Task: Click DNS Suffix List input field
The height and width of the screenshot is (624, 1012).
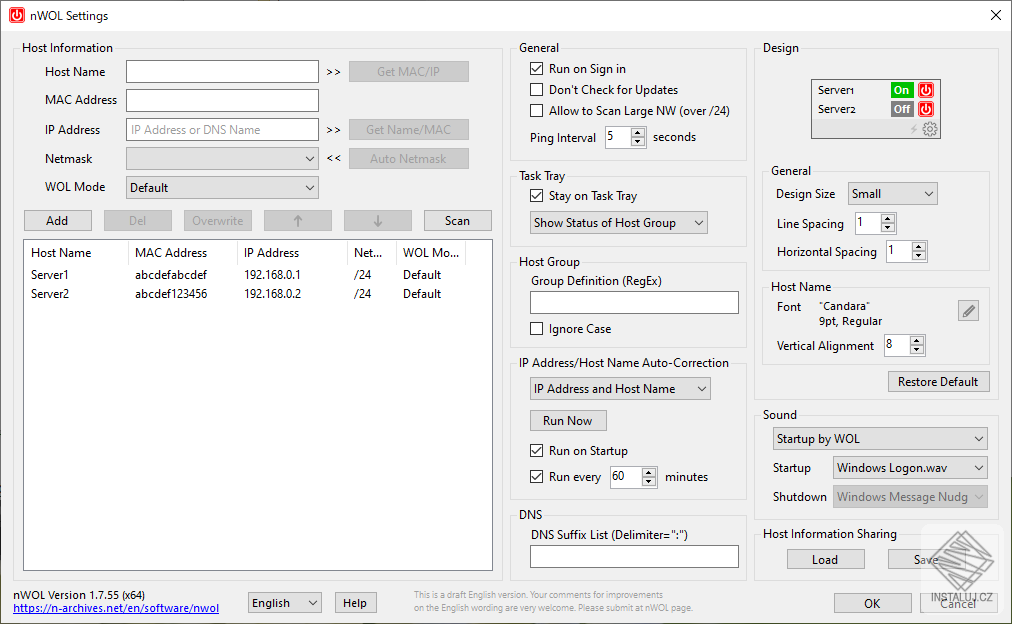Action: 634,557
